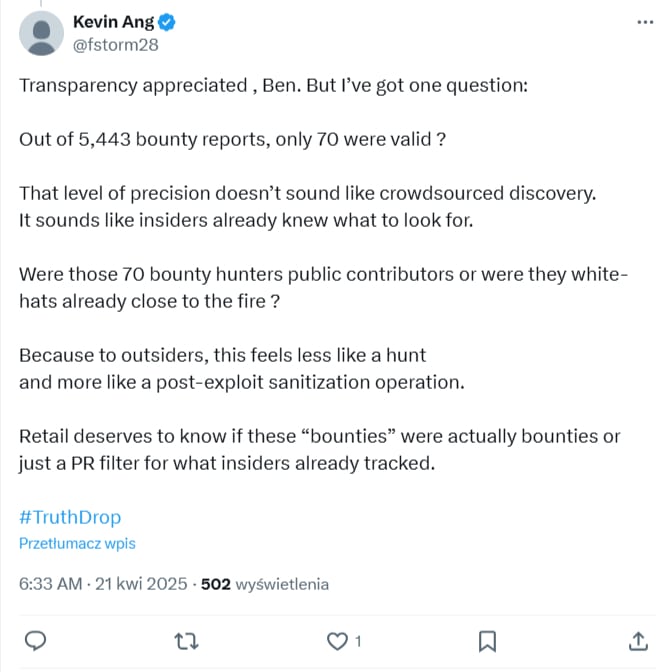This screenshot has width=664, height=672.
Task: Toggle the bookmark icon
Action: tap(487, 641)
